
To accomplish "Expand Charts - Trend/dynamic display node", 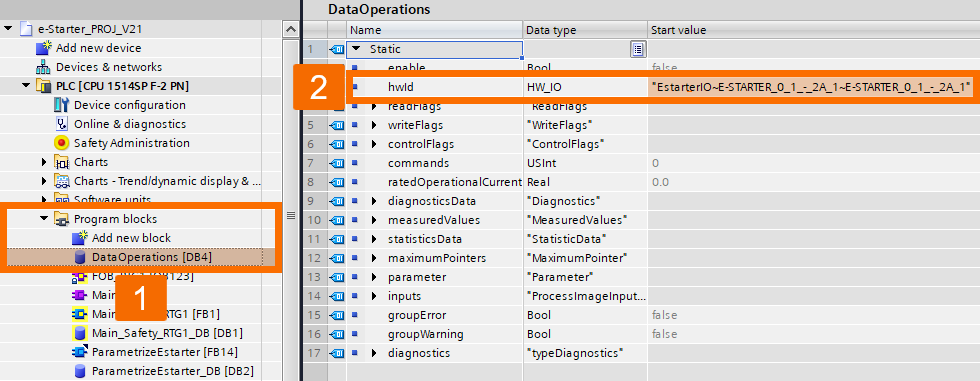I will (44, 181).
